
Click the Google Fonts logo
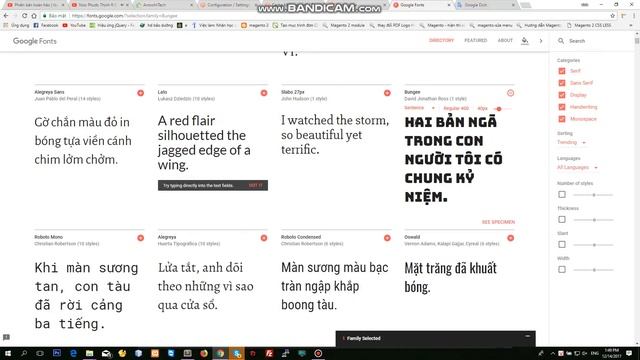click(35, 41)
